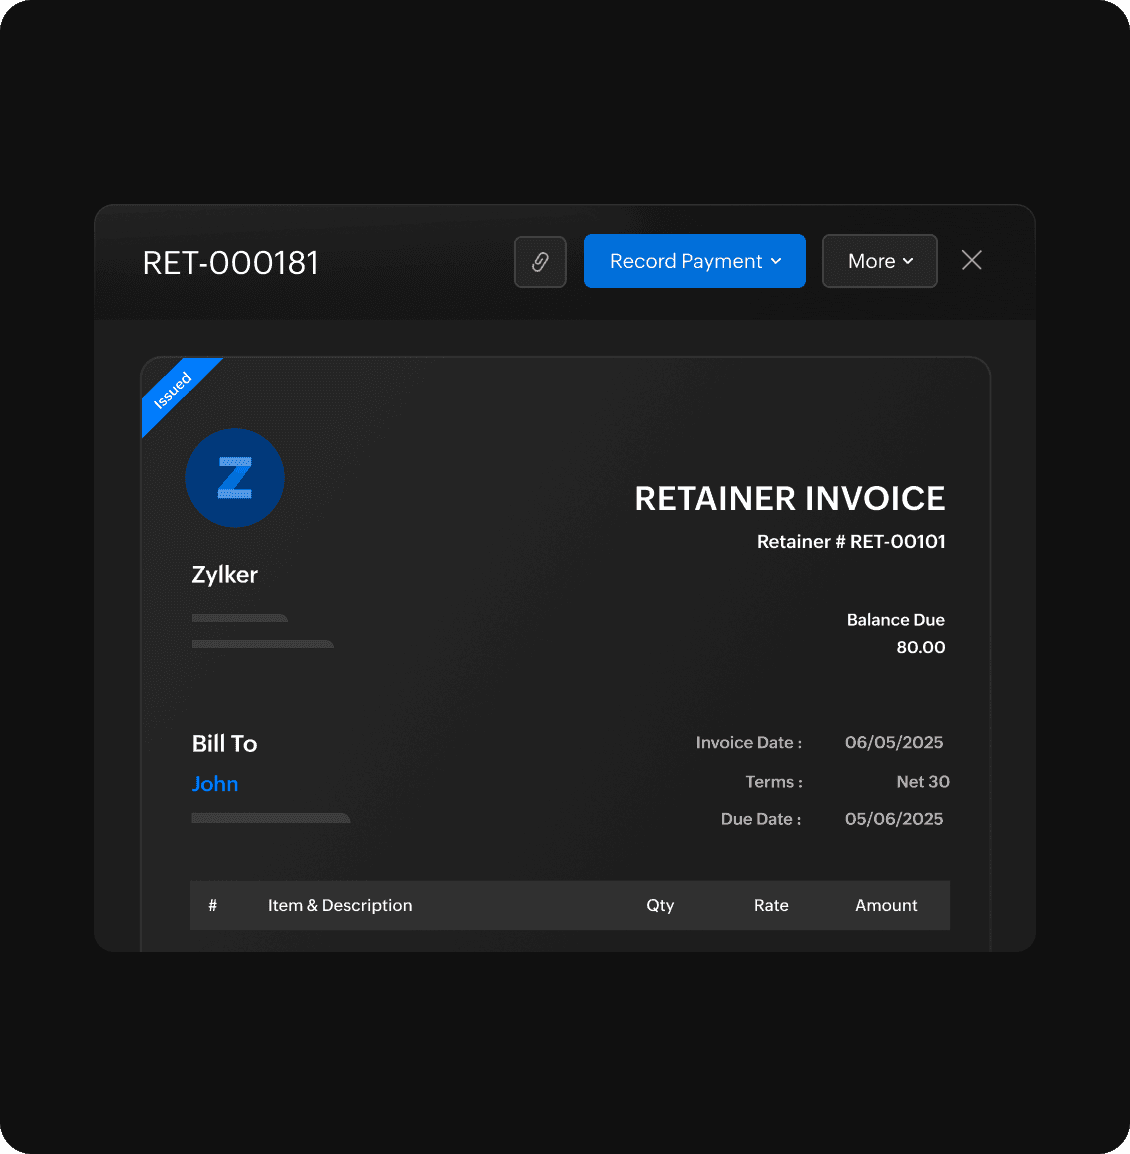Viewport: 1130px width, 1154px height.
Task: Click the Invoice Date value 06/05/2025
Action: 894,742
